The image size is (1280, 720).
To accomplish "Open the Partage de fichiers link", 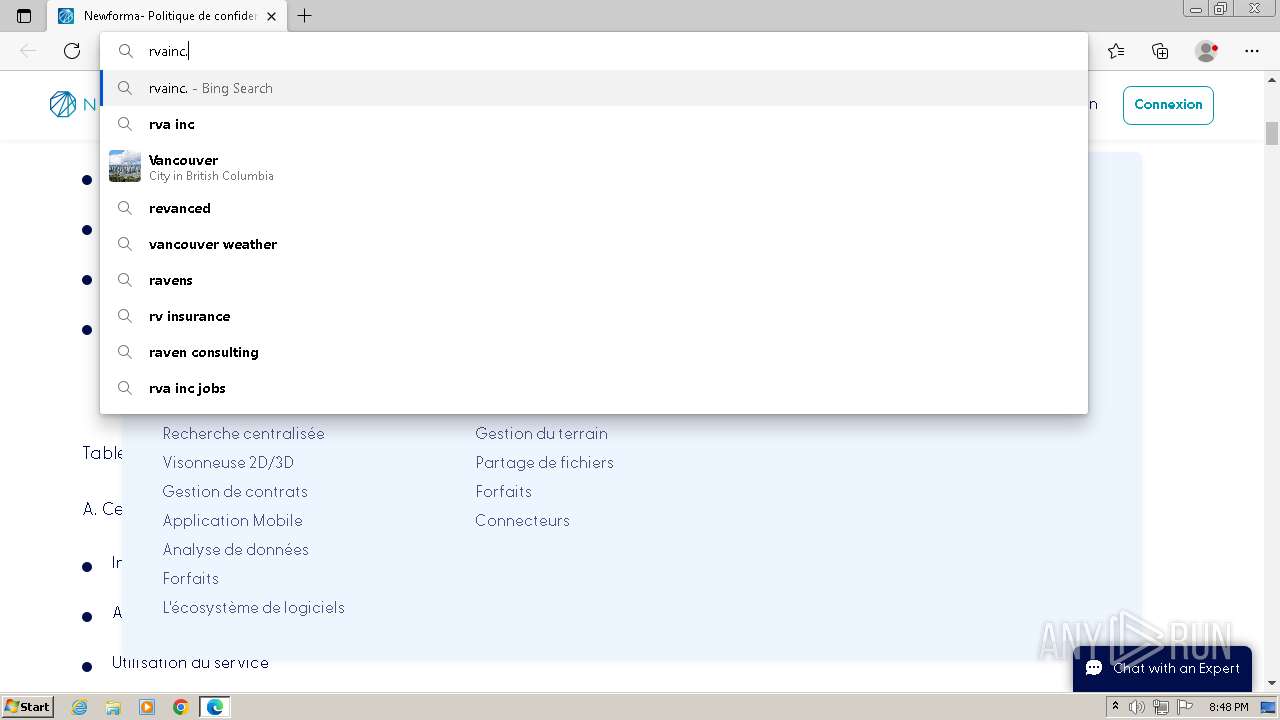I will coord(544,462).
